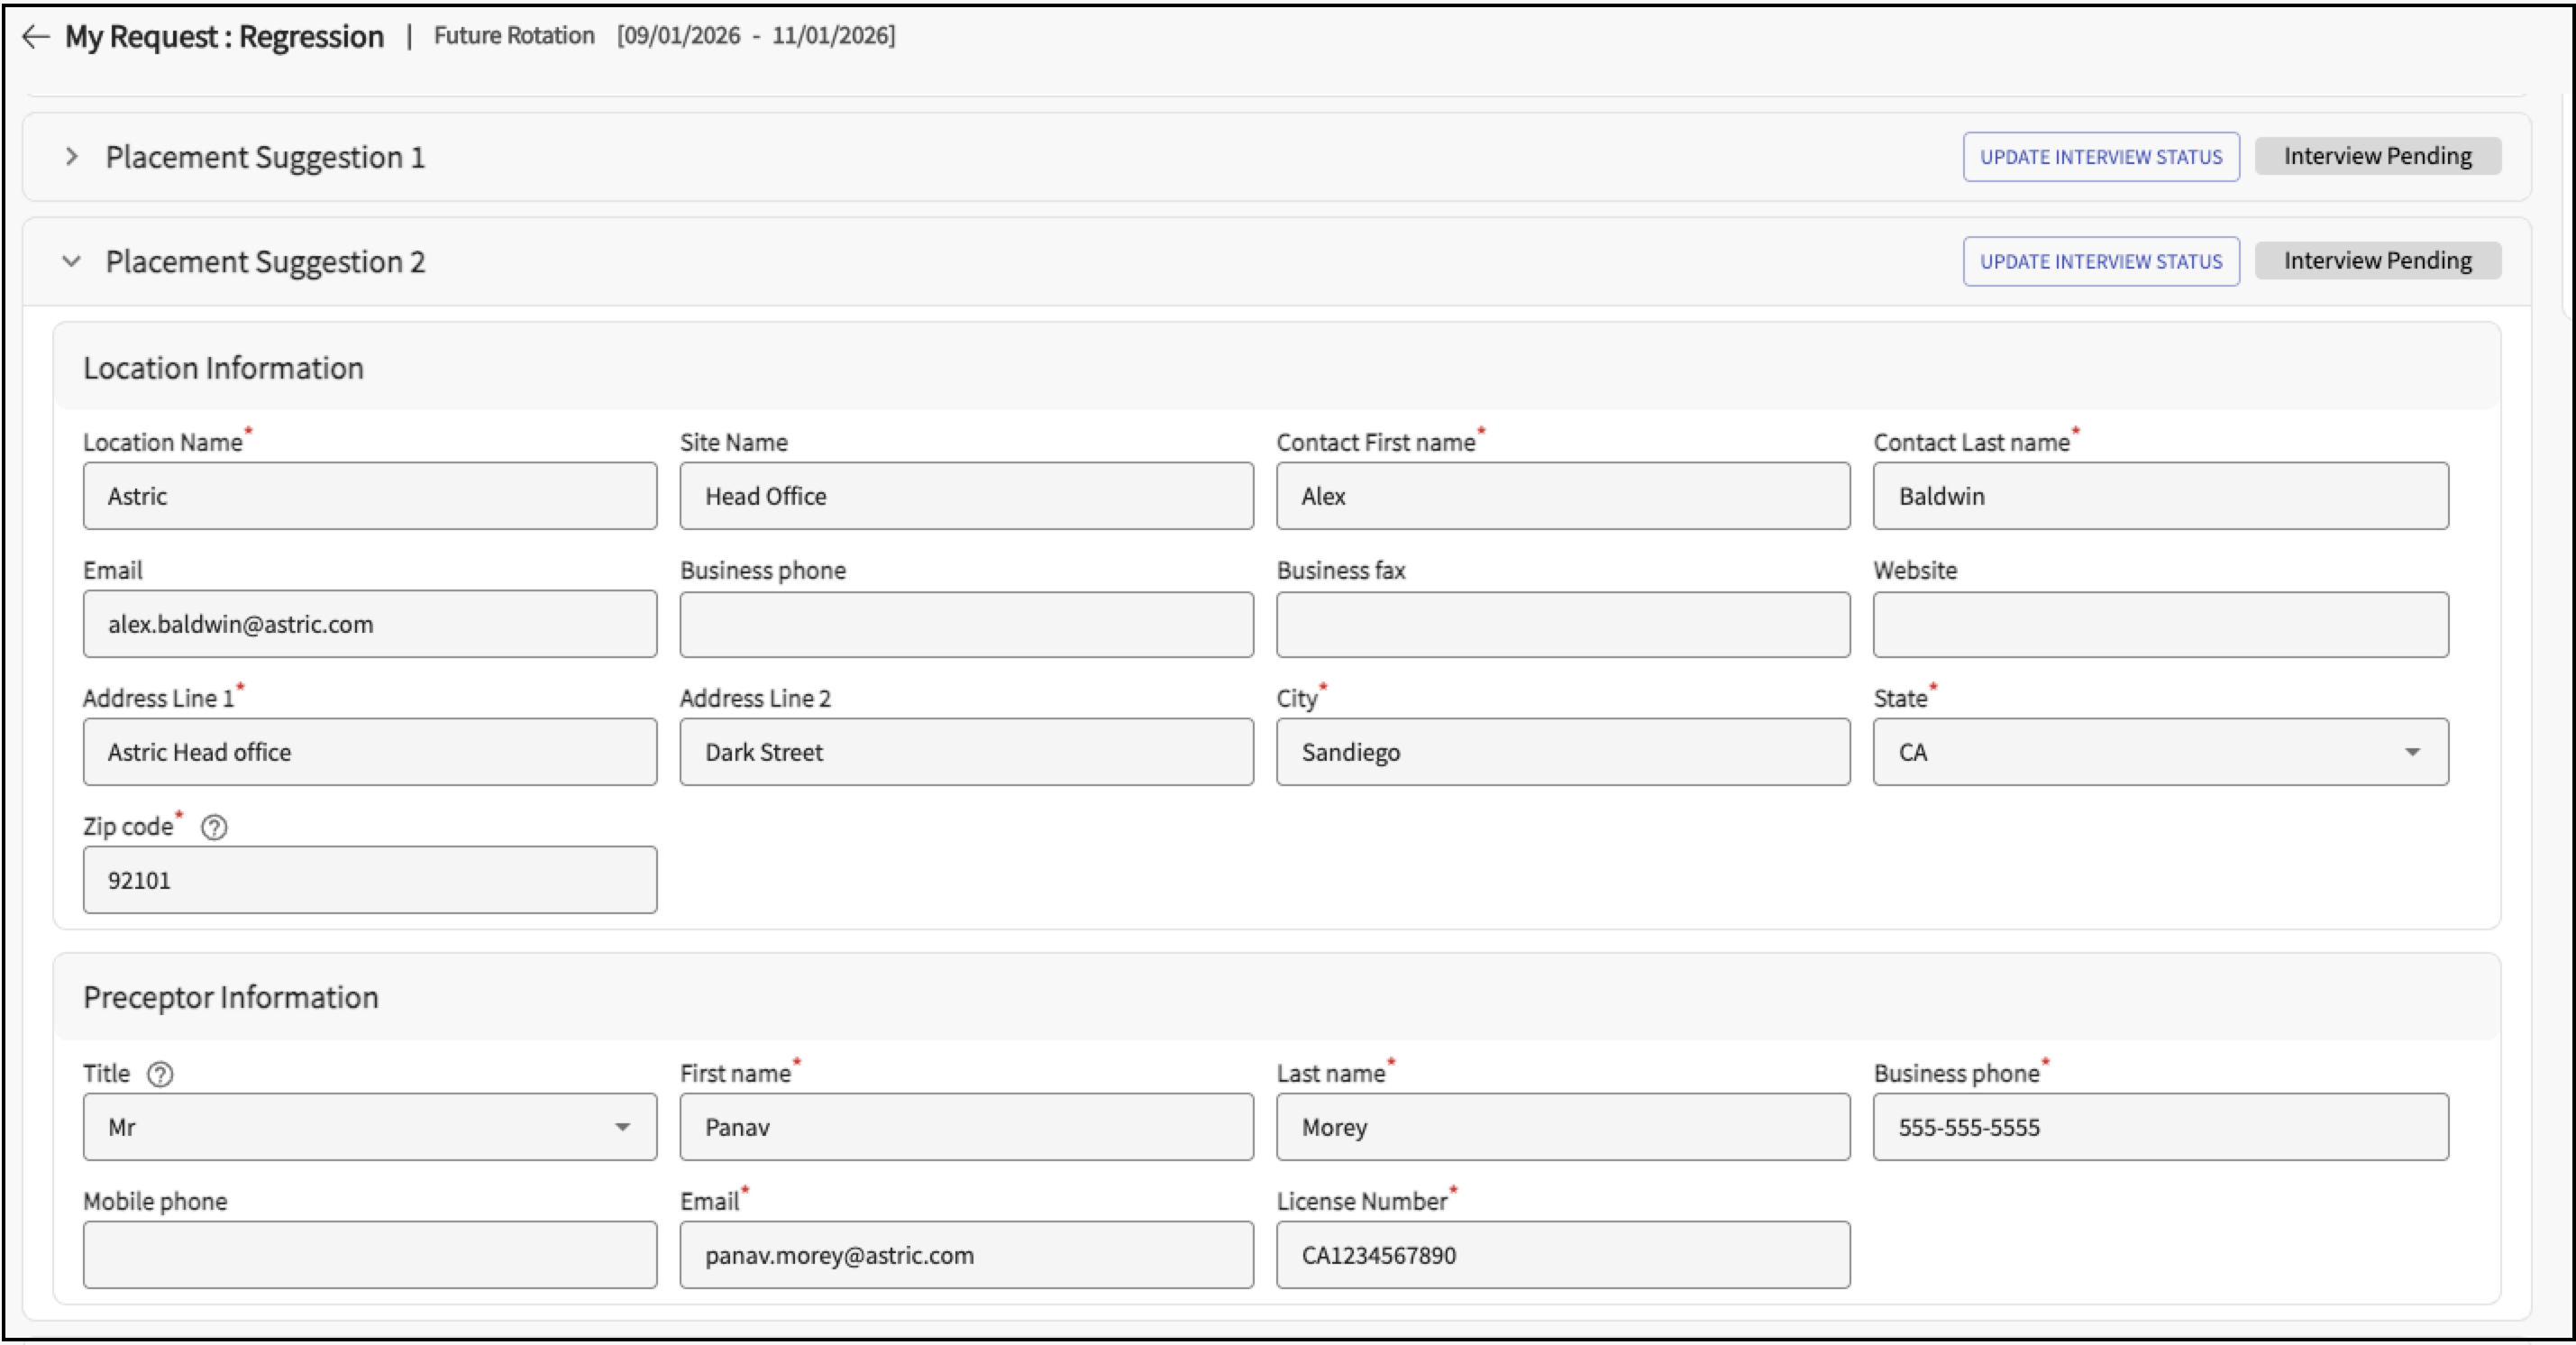The image size is (2576, 1345).
Task: Click the rotation date range 09/01/2026 - 11/01/2026
Action: [x=756, y=36]
